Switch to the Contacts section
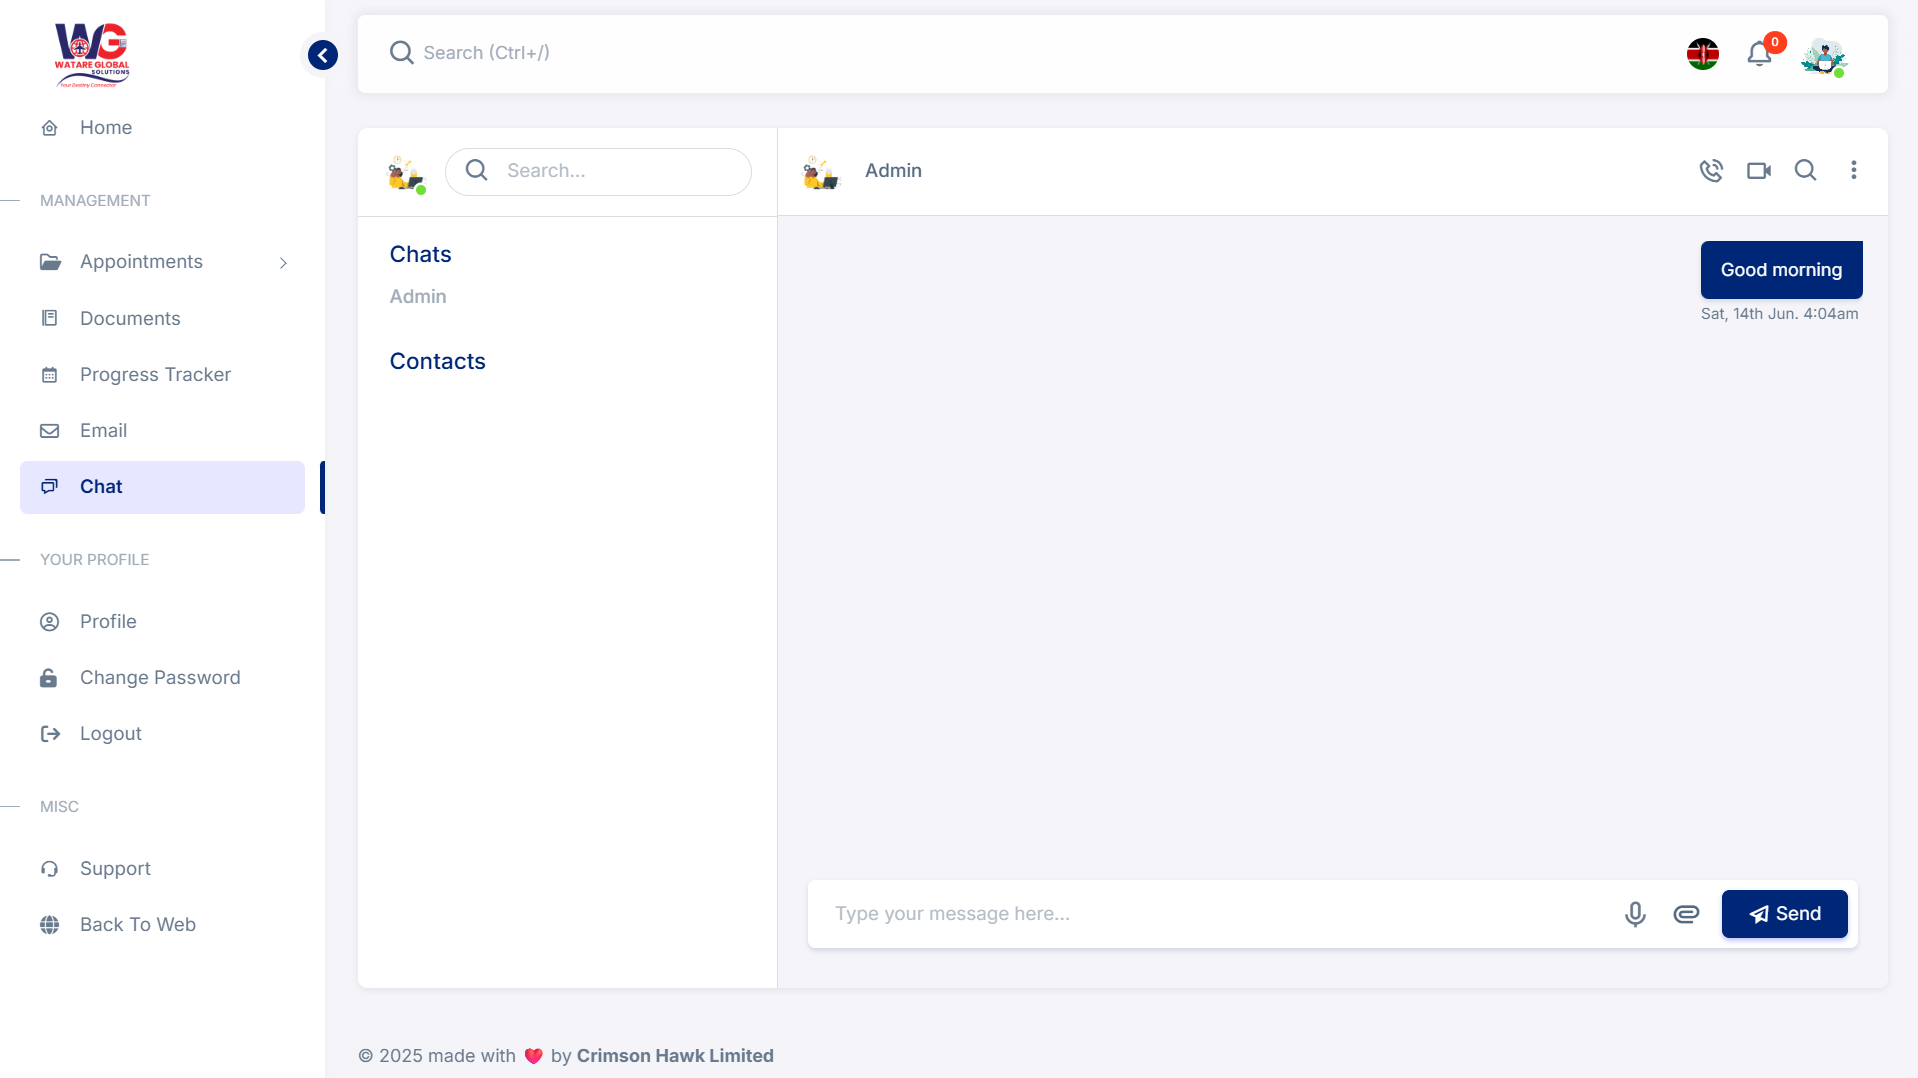The width and height of the screenshot is (1918, 1078). (437, 361)
